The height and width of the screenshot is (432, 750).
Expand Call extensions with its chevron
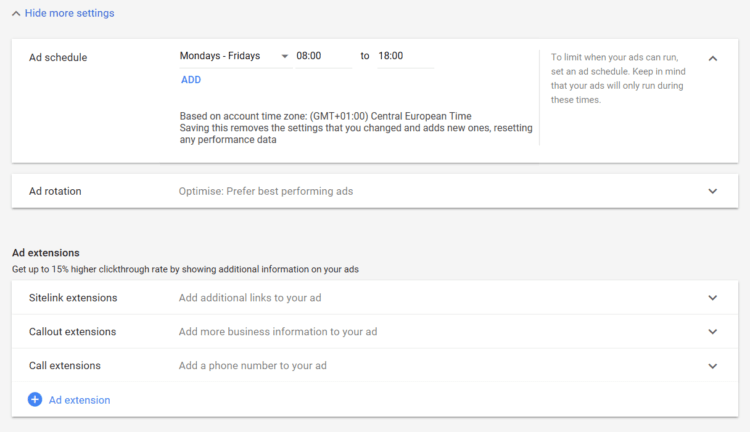pos(713,366)
